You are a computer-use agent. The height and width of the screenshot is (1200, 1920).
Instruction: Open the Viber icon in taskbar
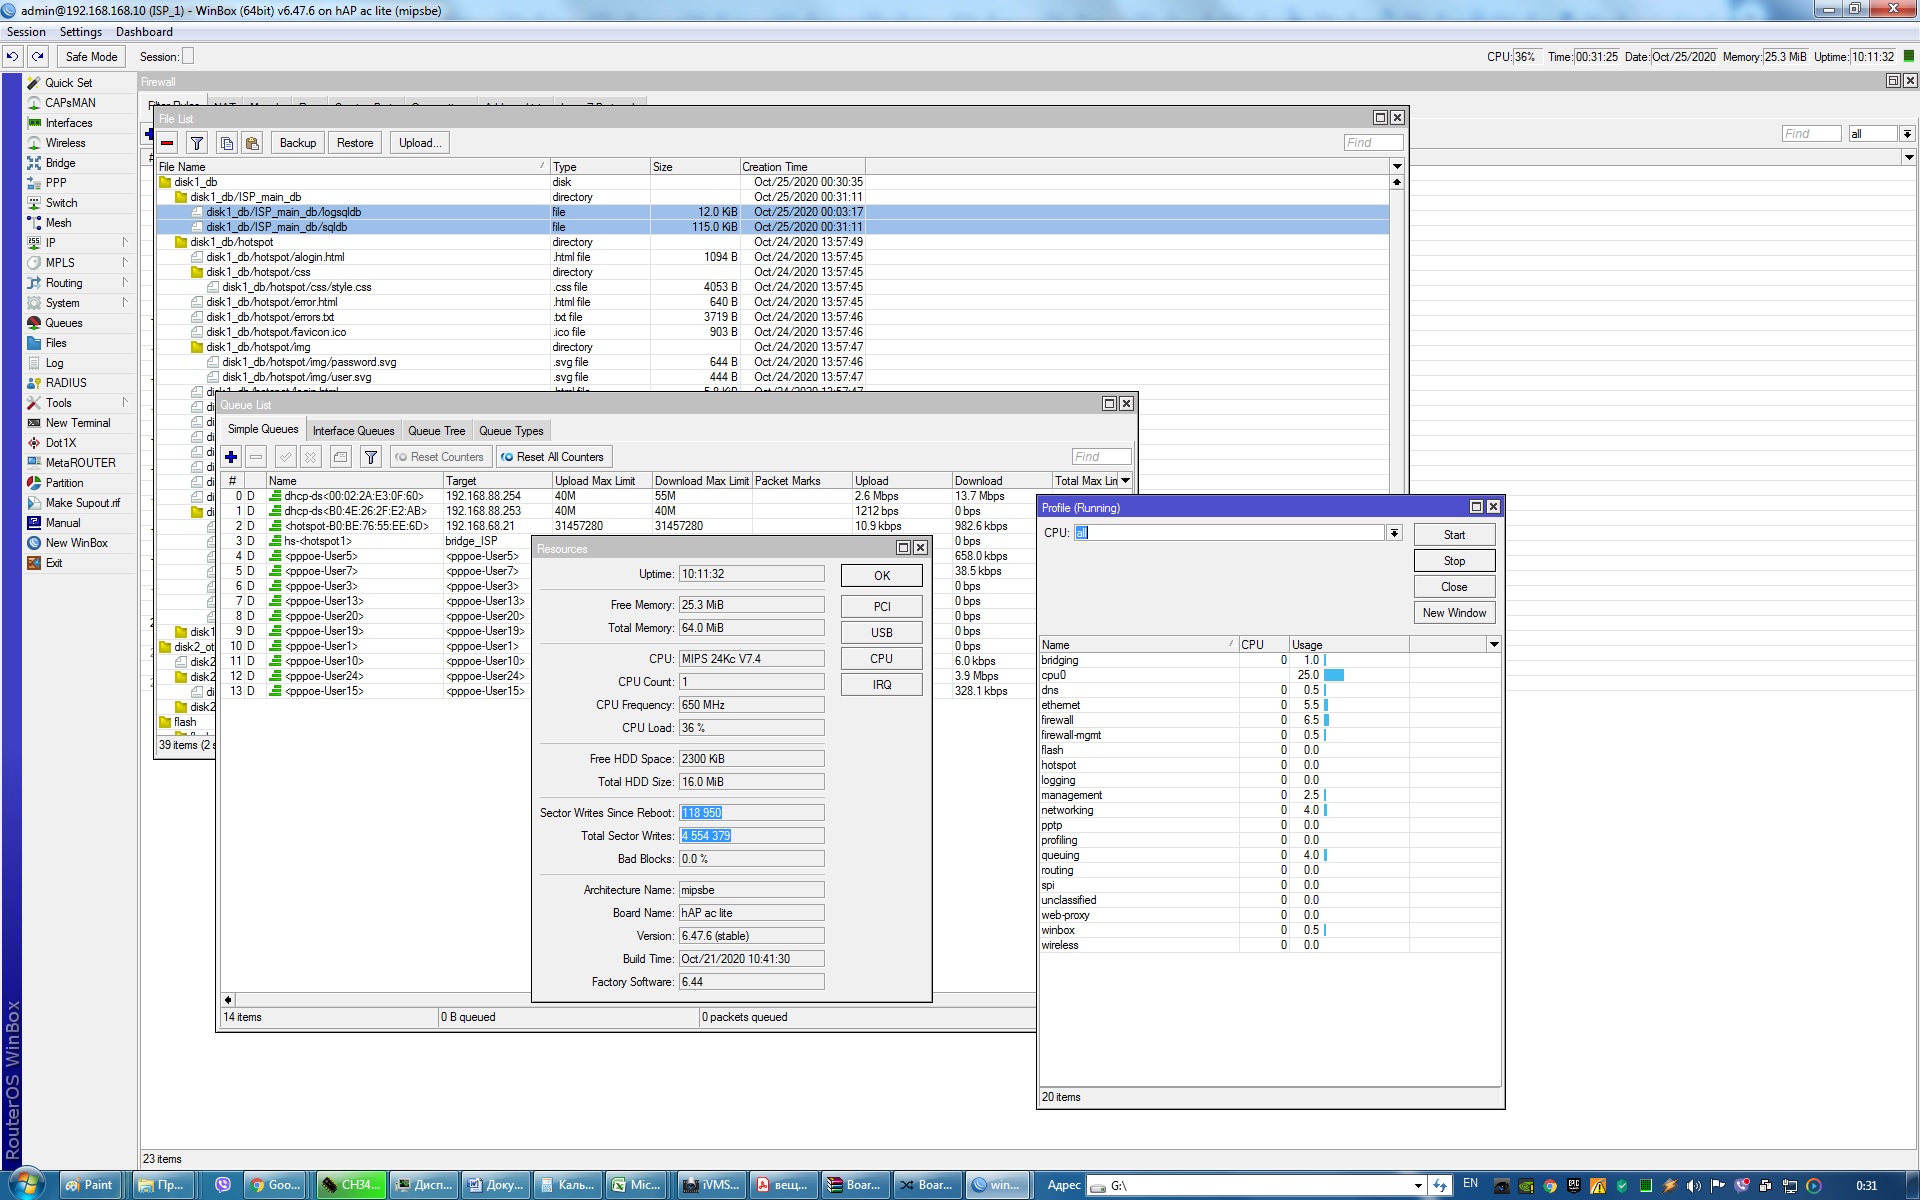(x=222, y=1185)
